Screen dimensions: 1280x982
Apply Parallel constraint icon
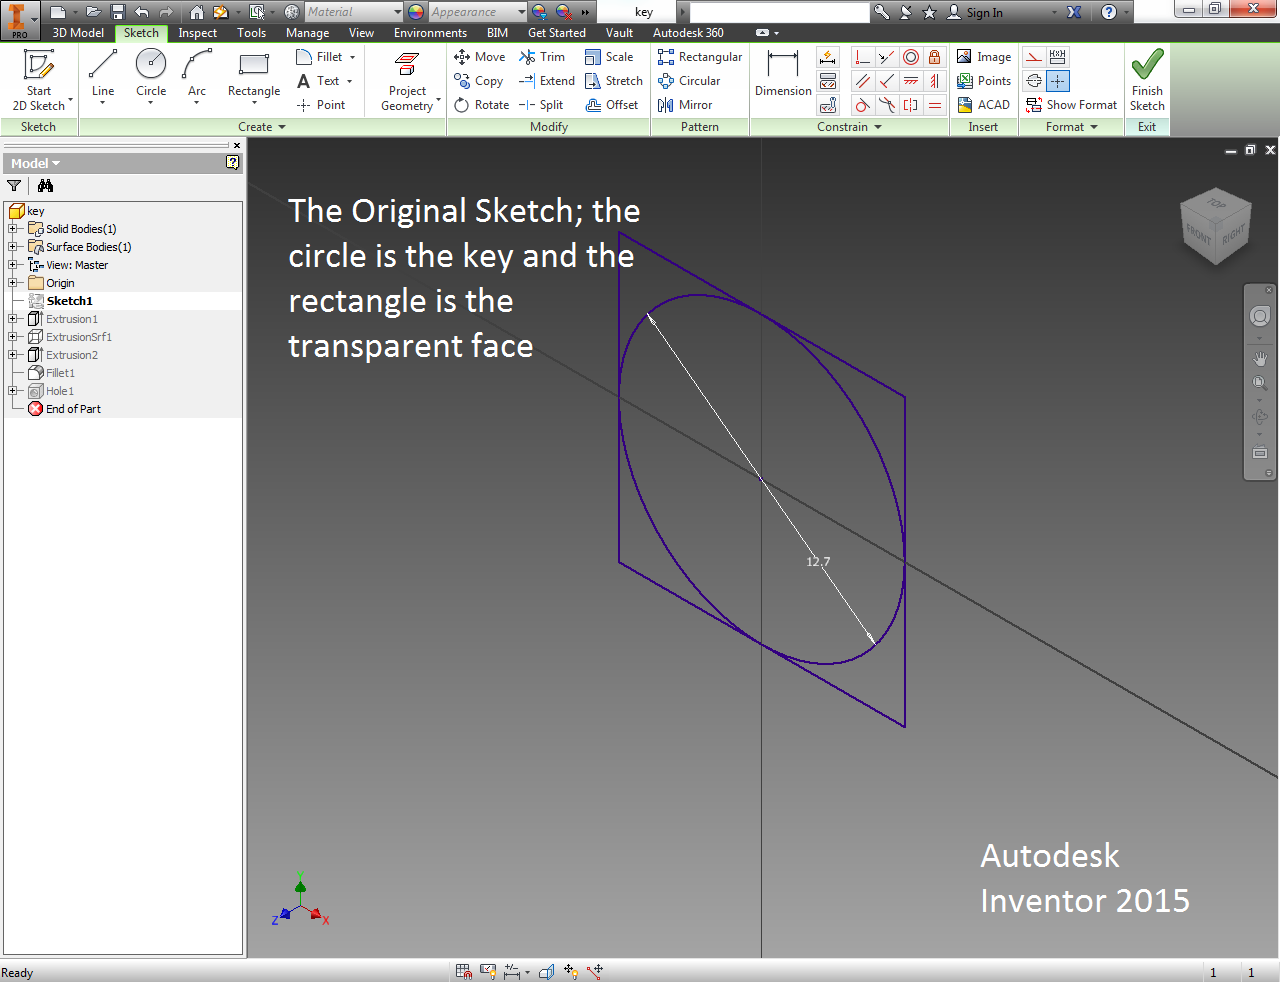[862, 81]
